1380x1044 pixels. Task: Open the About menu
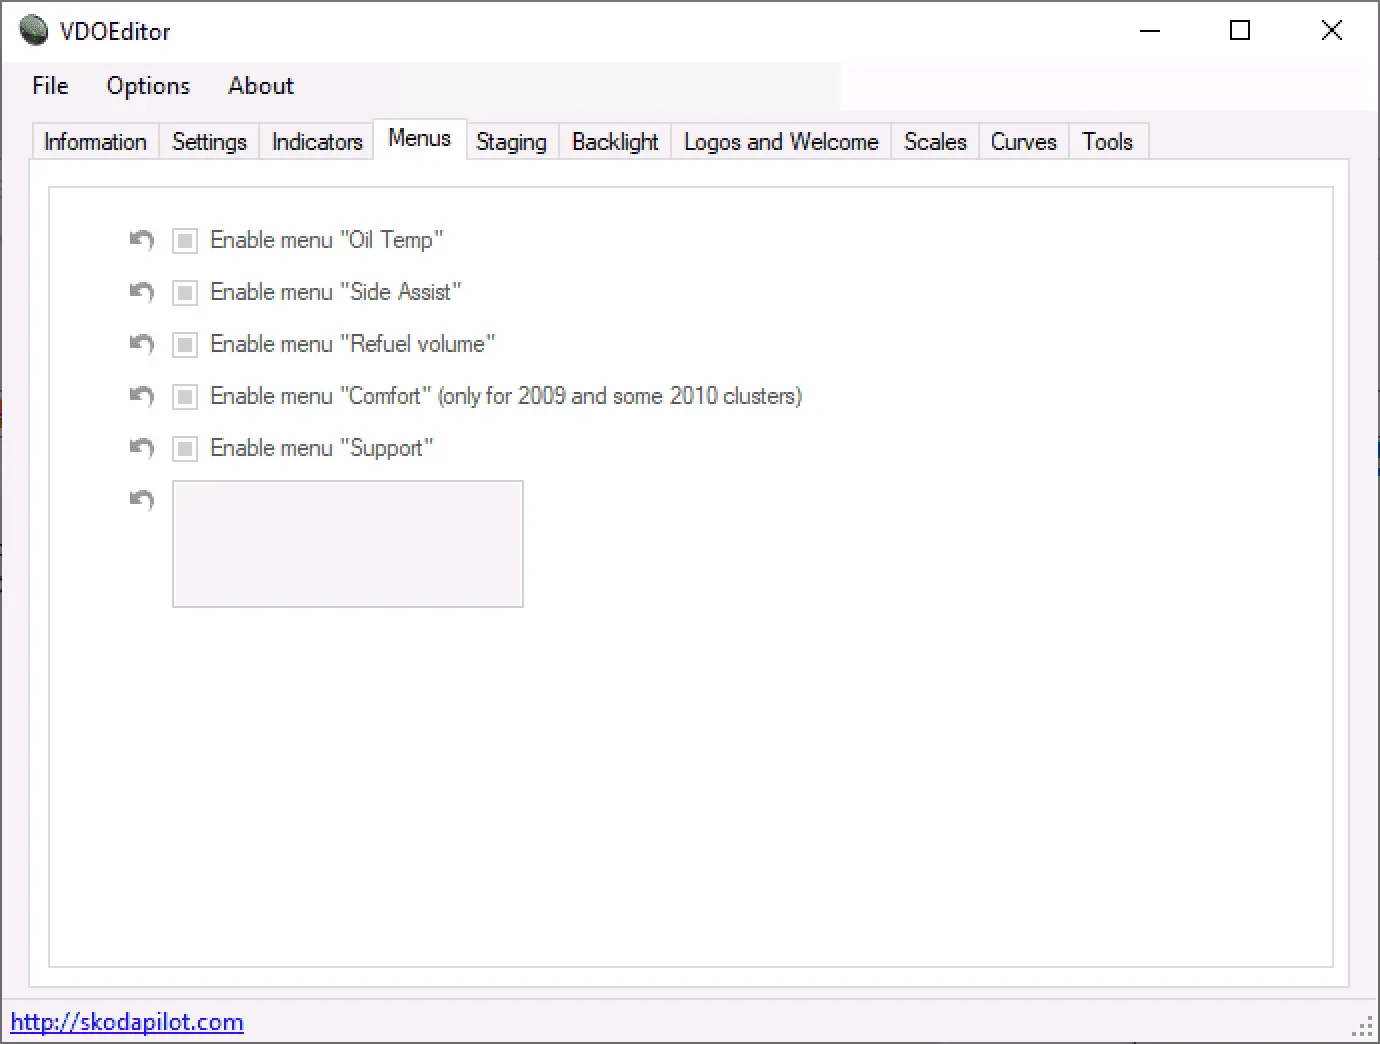click(x=261, y=86)
